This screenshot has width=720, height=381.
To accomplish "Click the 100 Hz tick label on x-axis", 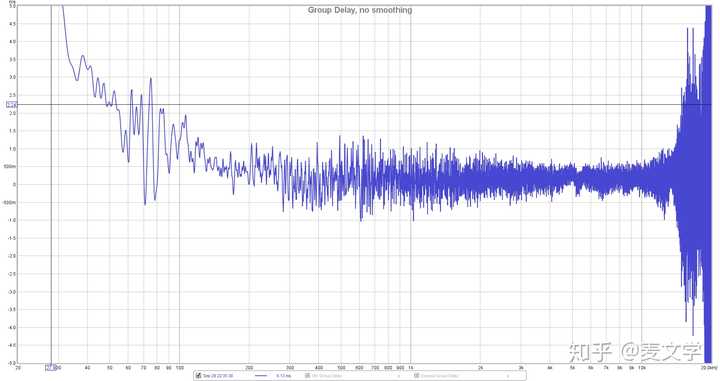I will coord(180,368).
